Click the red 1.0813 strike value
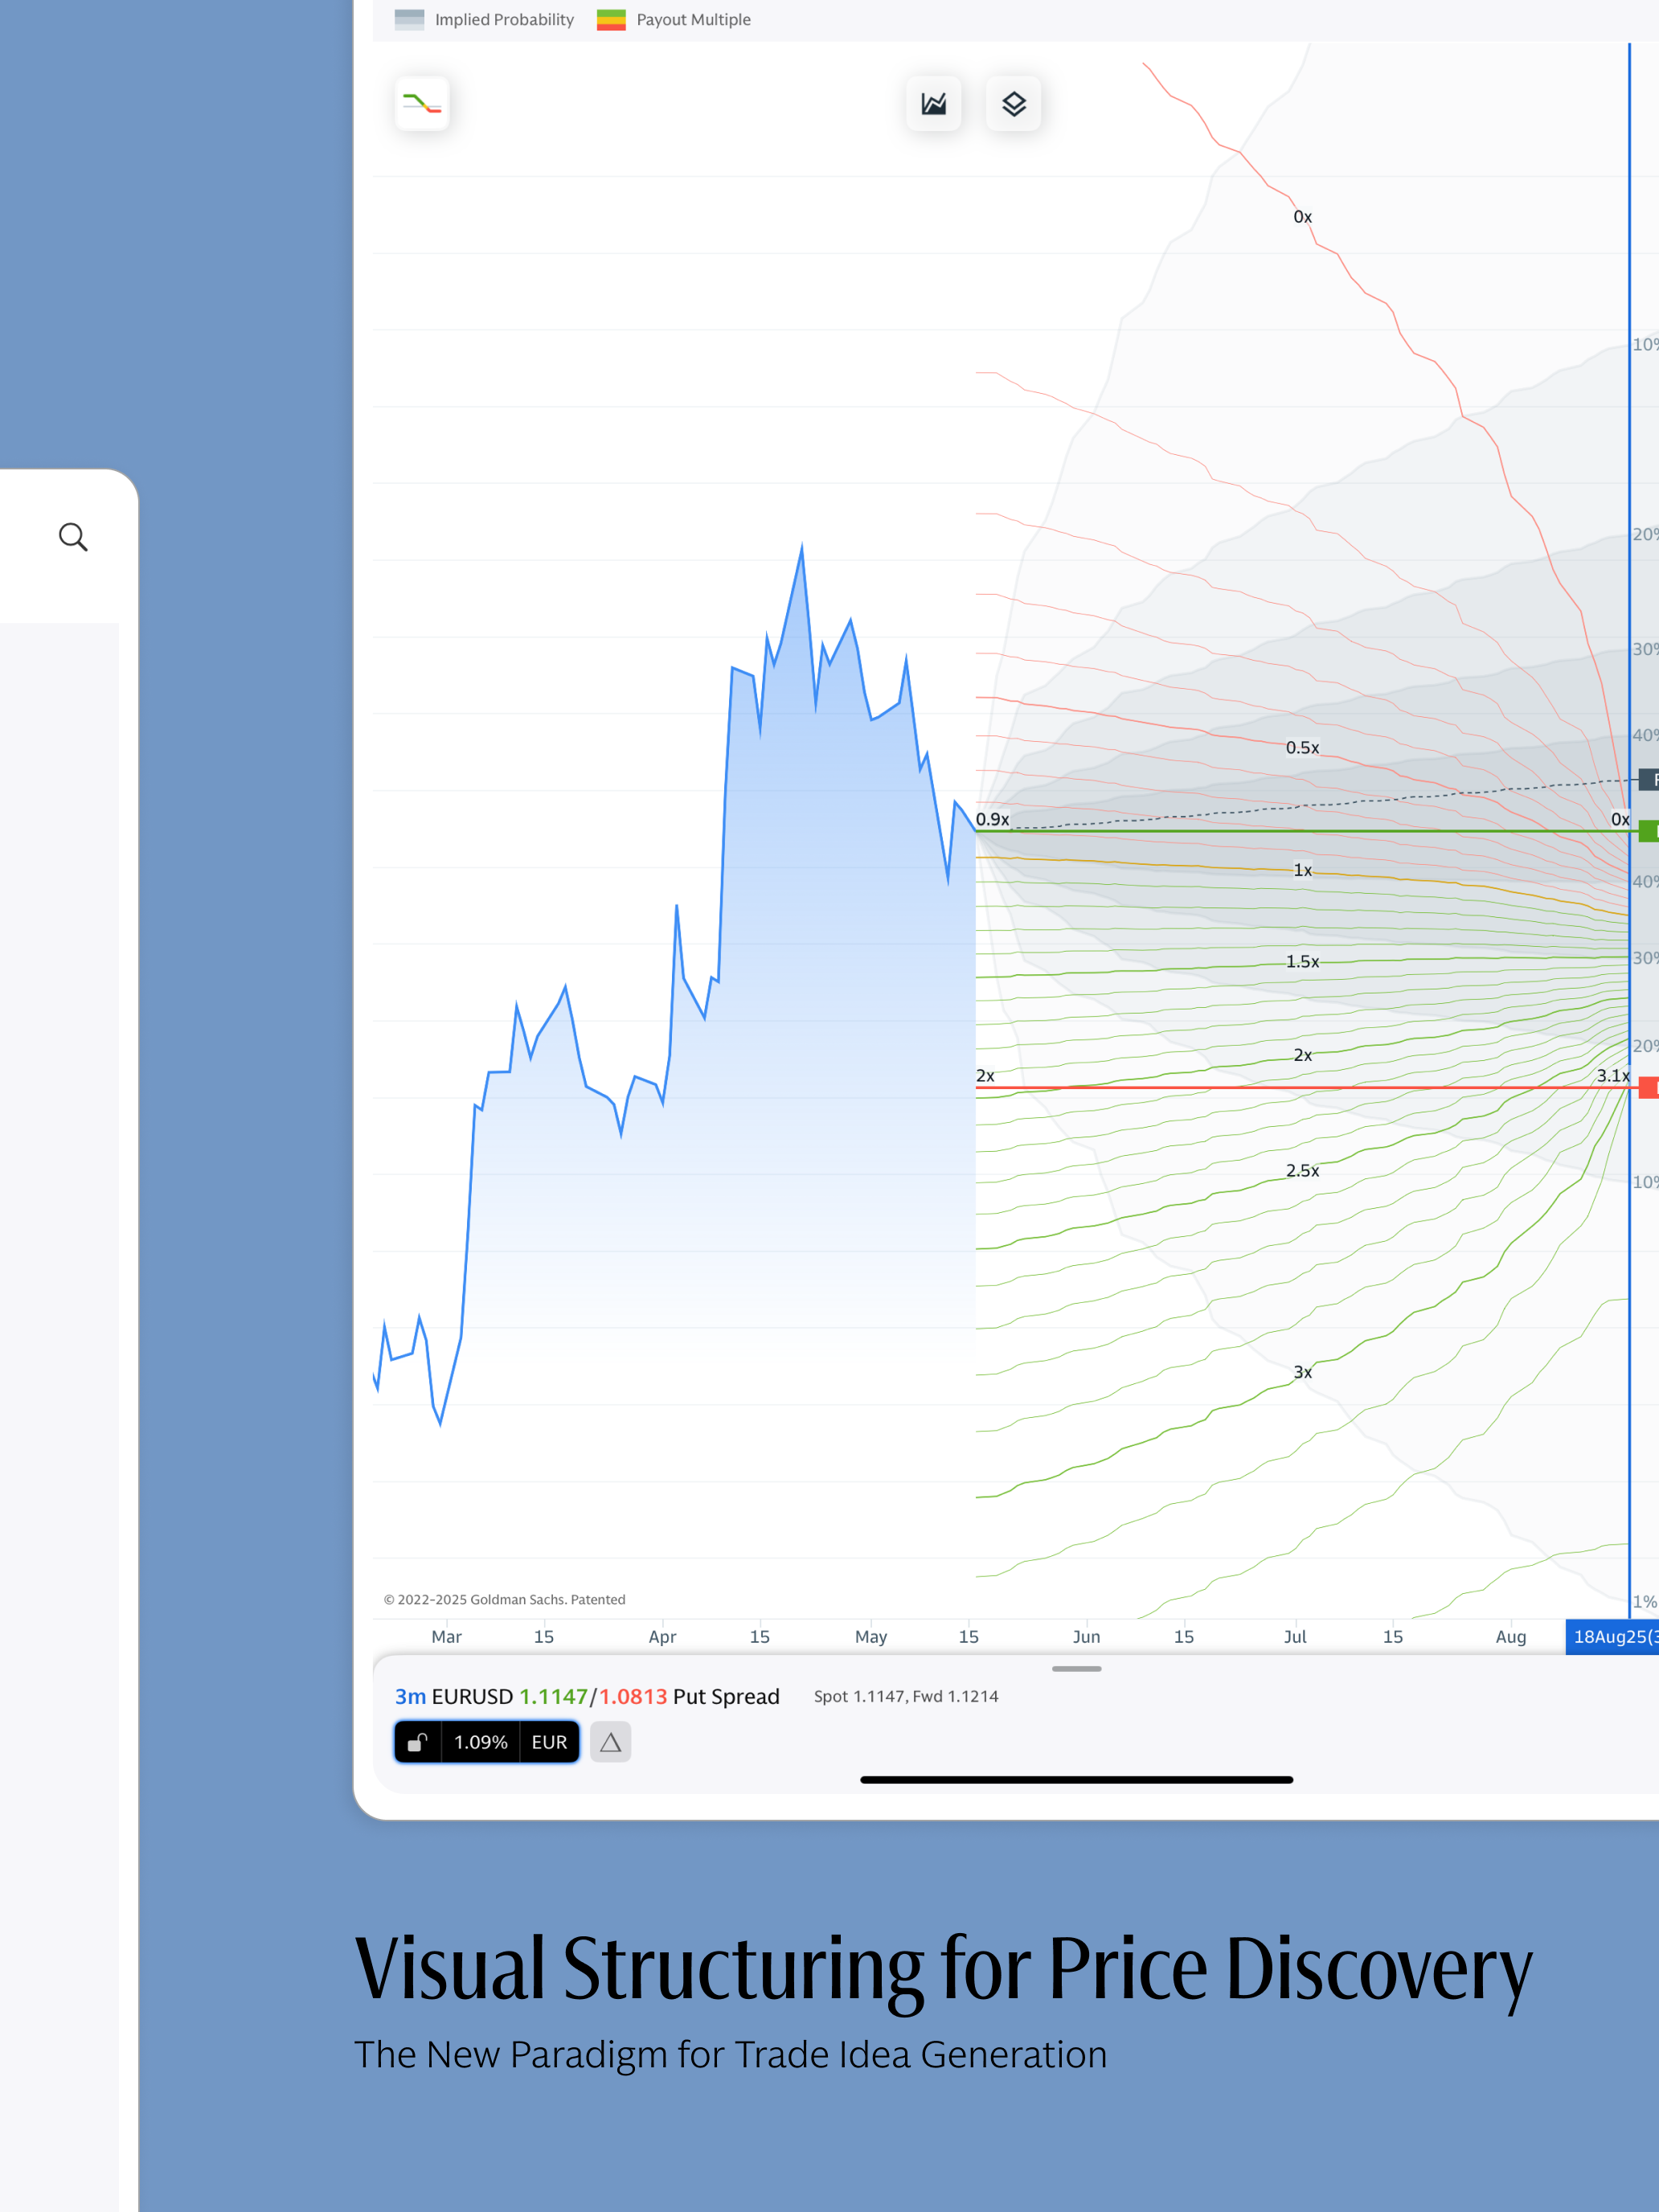 (633, 1696)
